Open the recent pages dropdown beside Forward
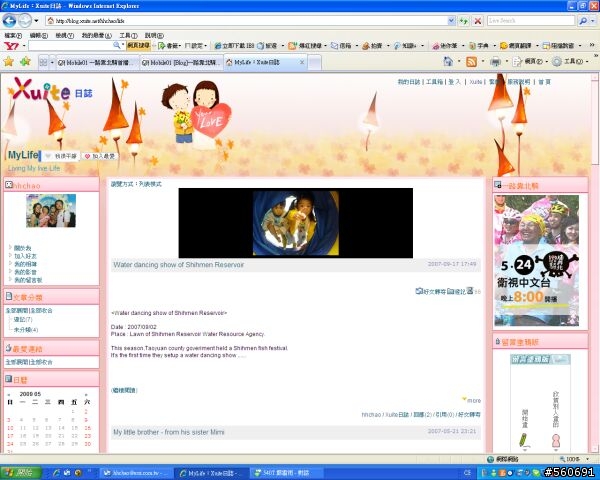The height and width of the screenshot is (480, 600). tap(36, 21)
